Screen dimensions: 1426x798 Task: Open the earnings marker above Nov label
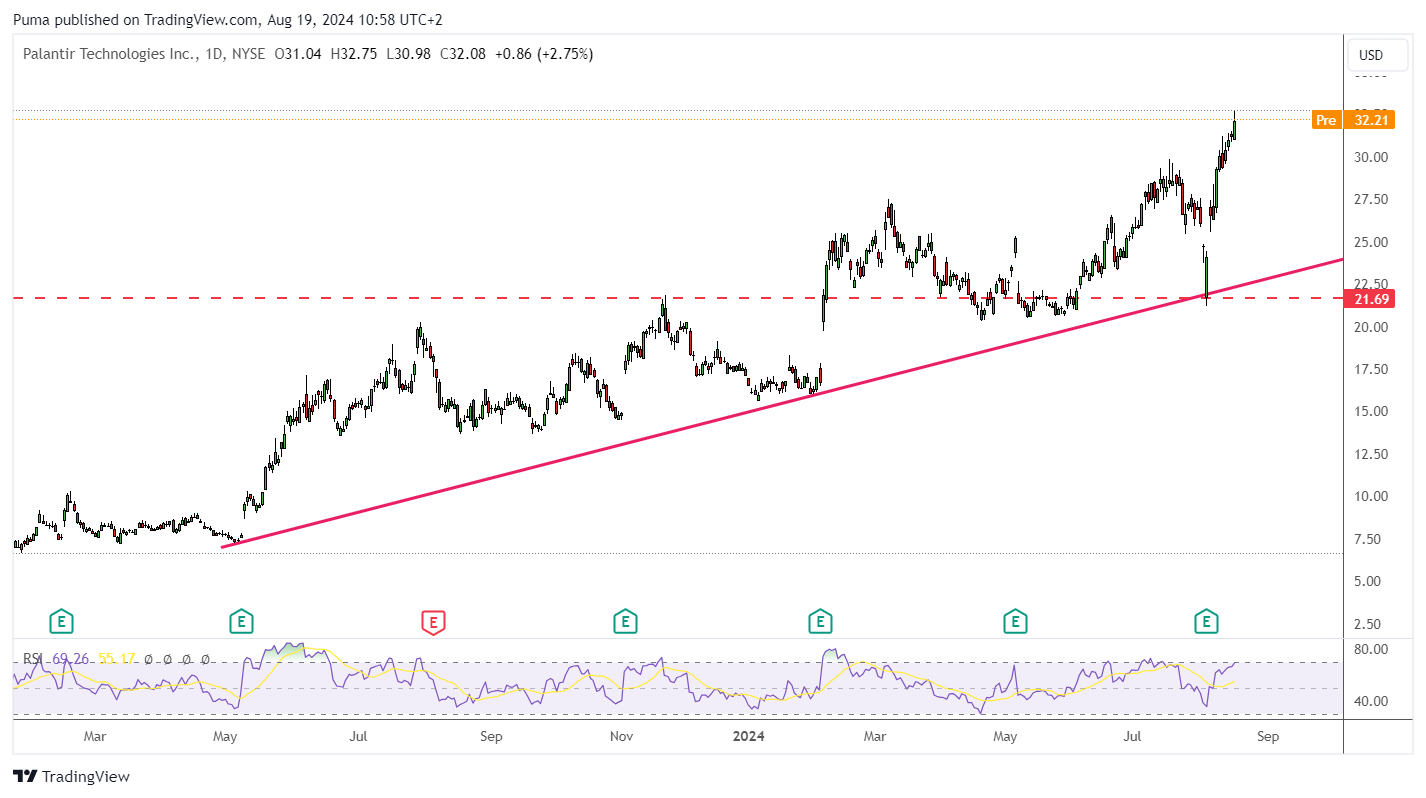(626, 622)
